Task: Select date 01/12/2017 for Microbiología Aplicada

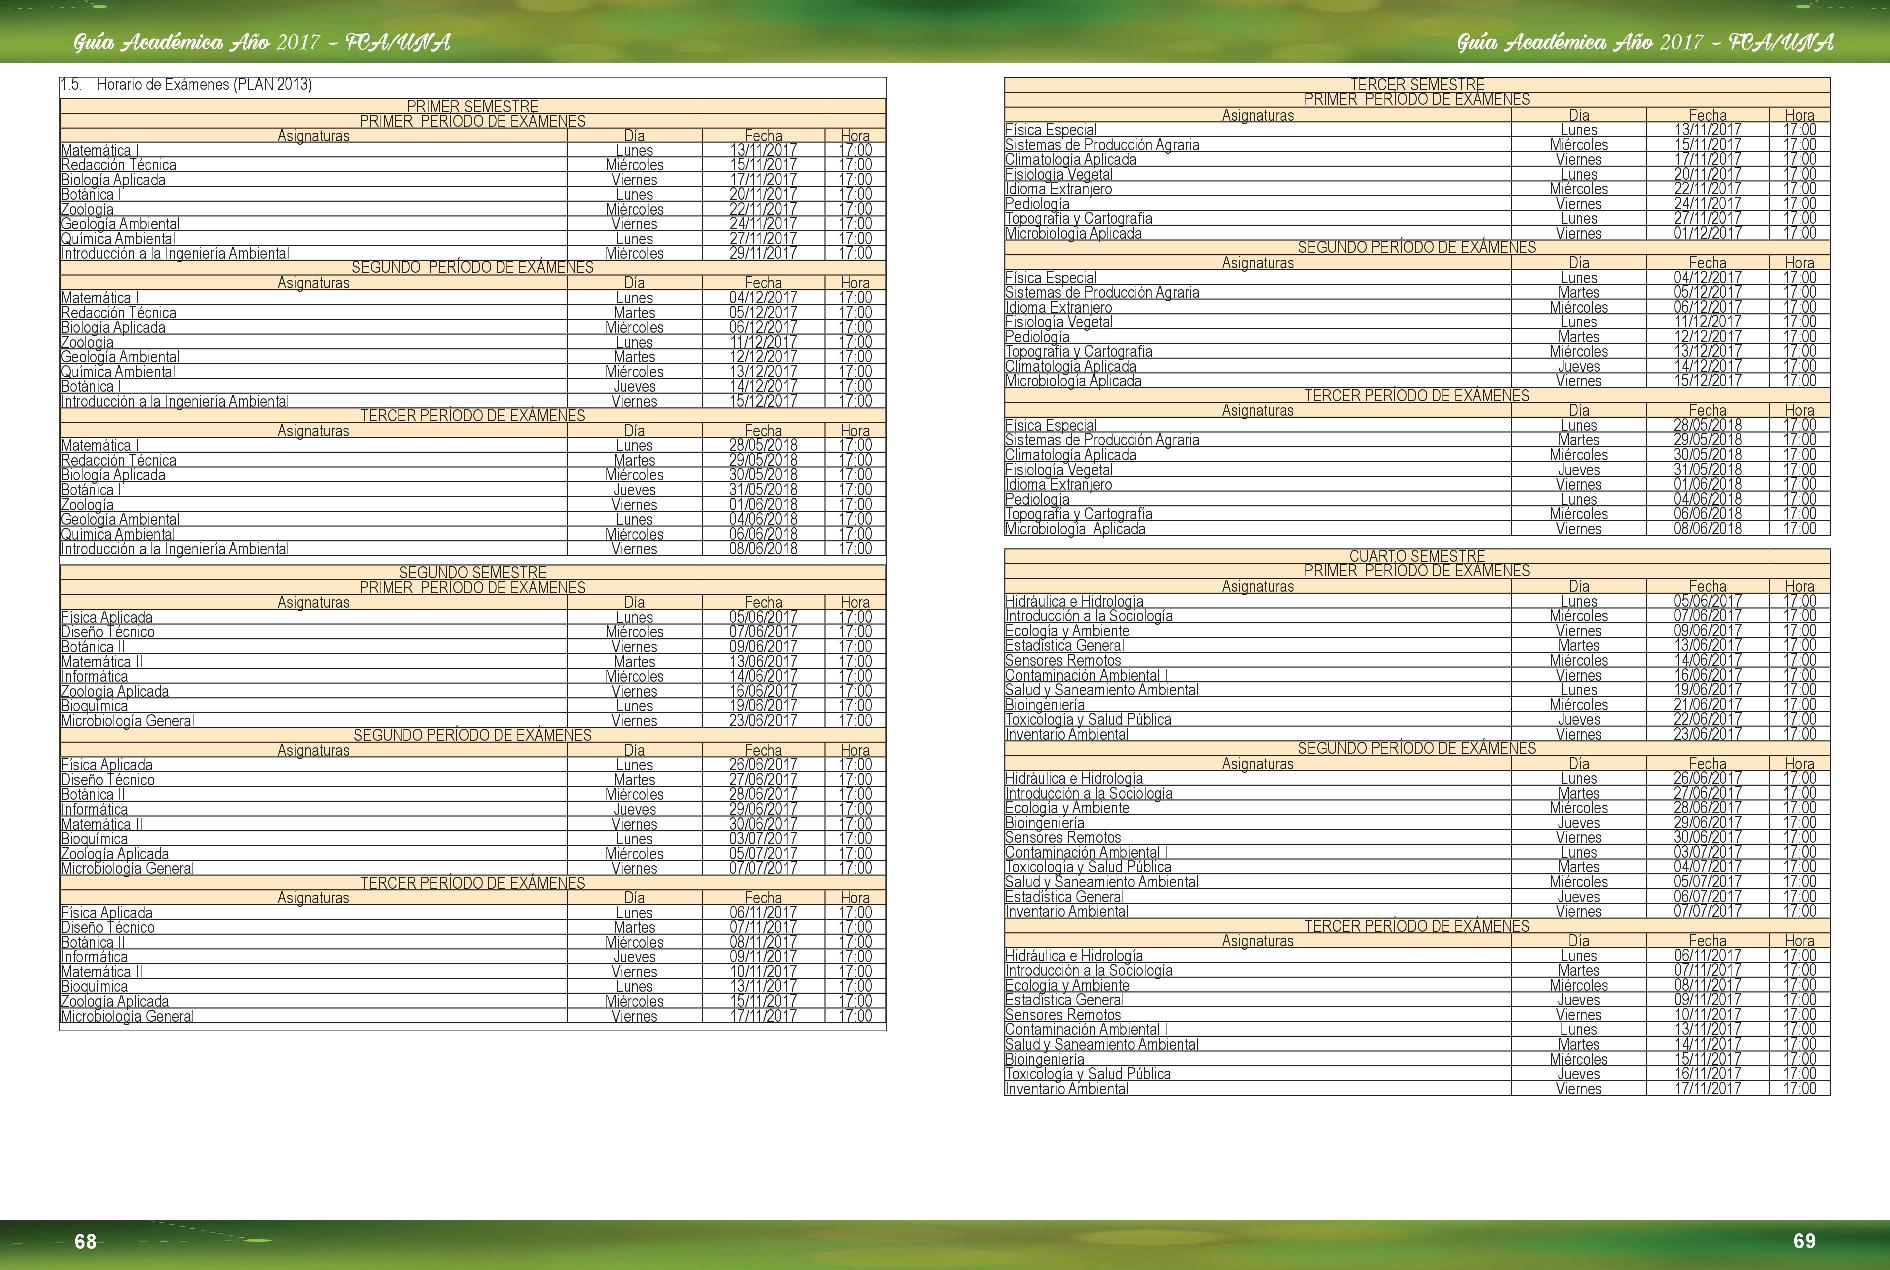Action: (x=1707, y=234)
